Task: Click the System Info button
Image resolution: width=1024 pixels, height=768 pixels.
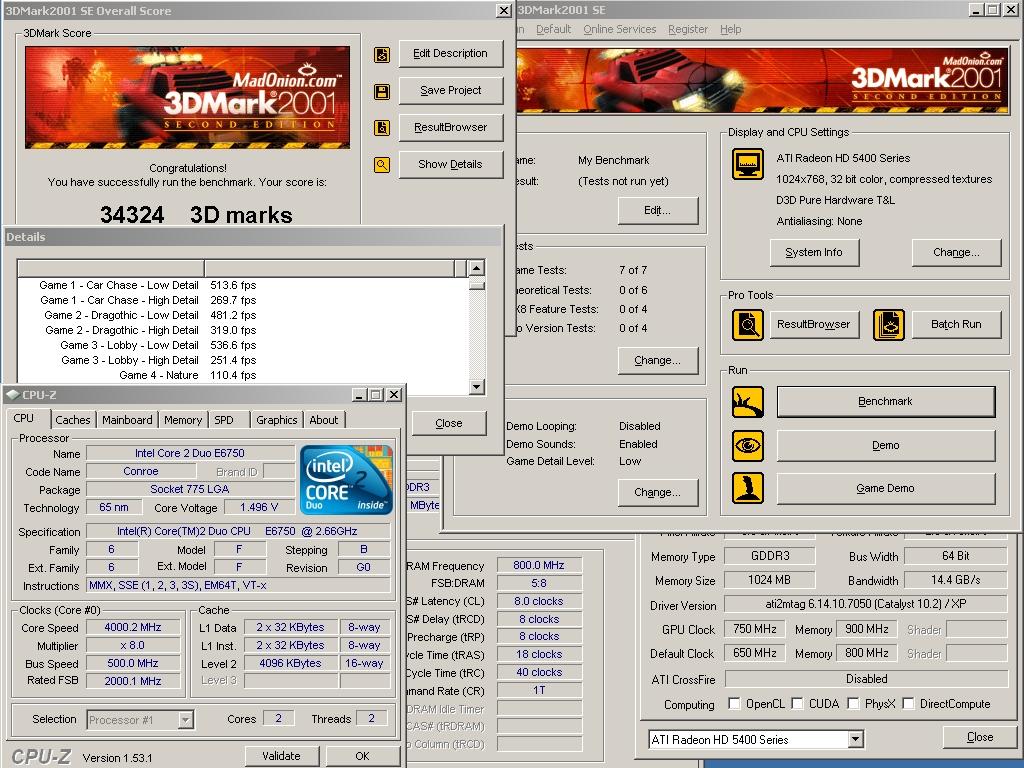Action: (814, 252)
